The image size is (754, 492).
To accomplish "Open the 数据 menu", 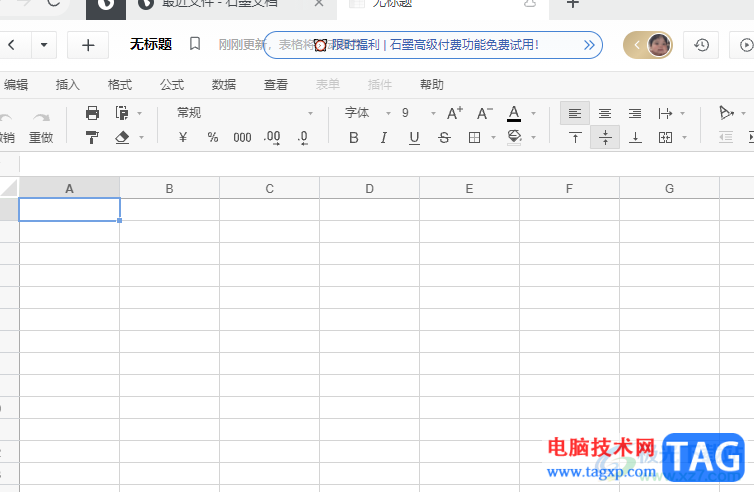I will pyautogui.click(x=224, y=85).
